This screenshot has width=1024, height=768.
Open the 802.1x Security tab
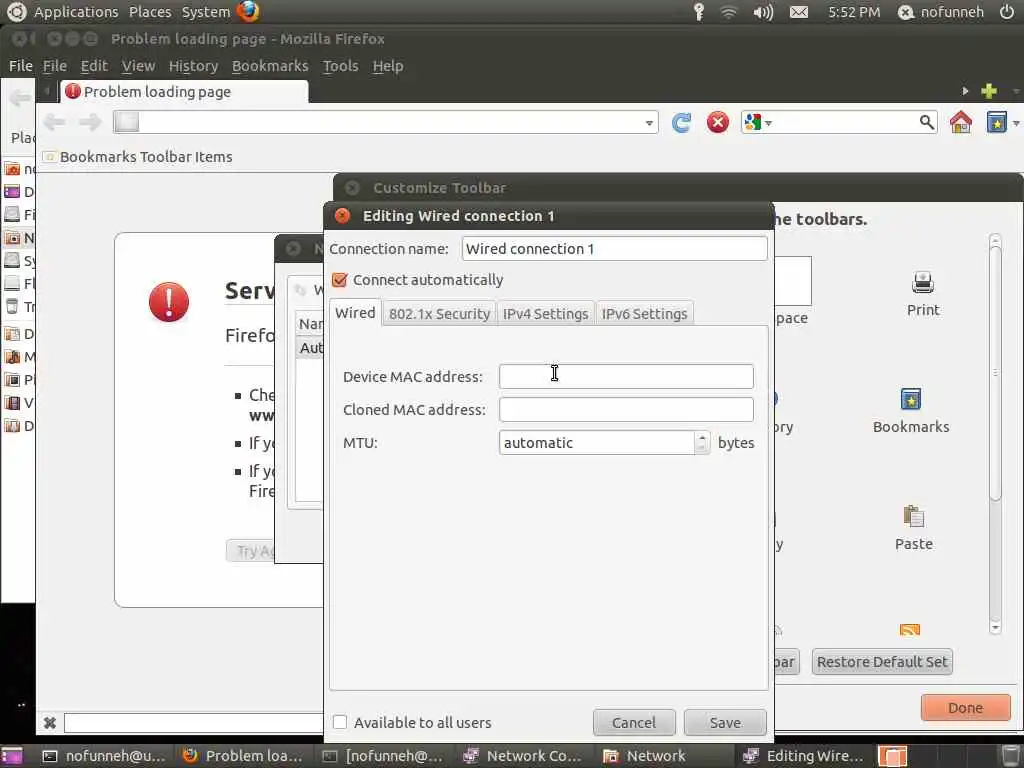pyautogui.click(x=439, y=314)
